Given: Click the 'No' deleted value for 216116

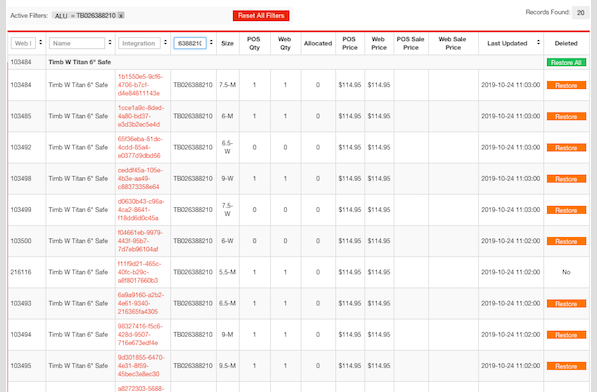Looking at the screenshot, I should pyautogui.click(x=566, y=272).
